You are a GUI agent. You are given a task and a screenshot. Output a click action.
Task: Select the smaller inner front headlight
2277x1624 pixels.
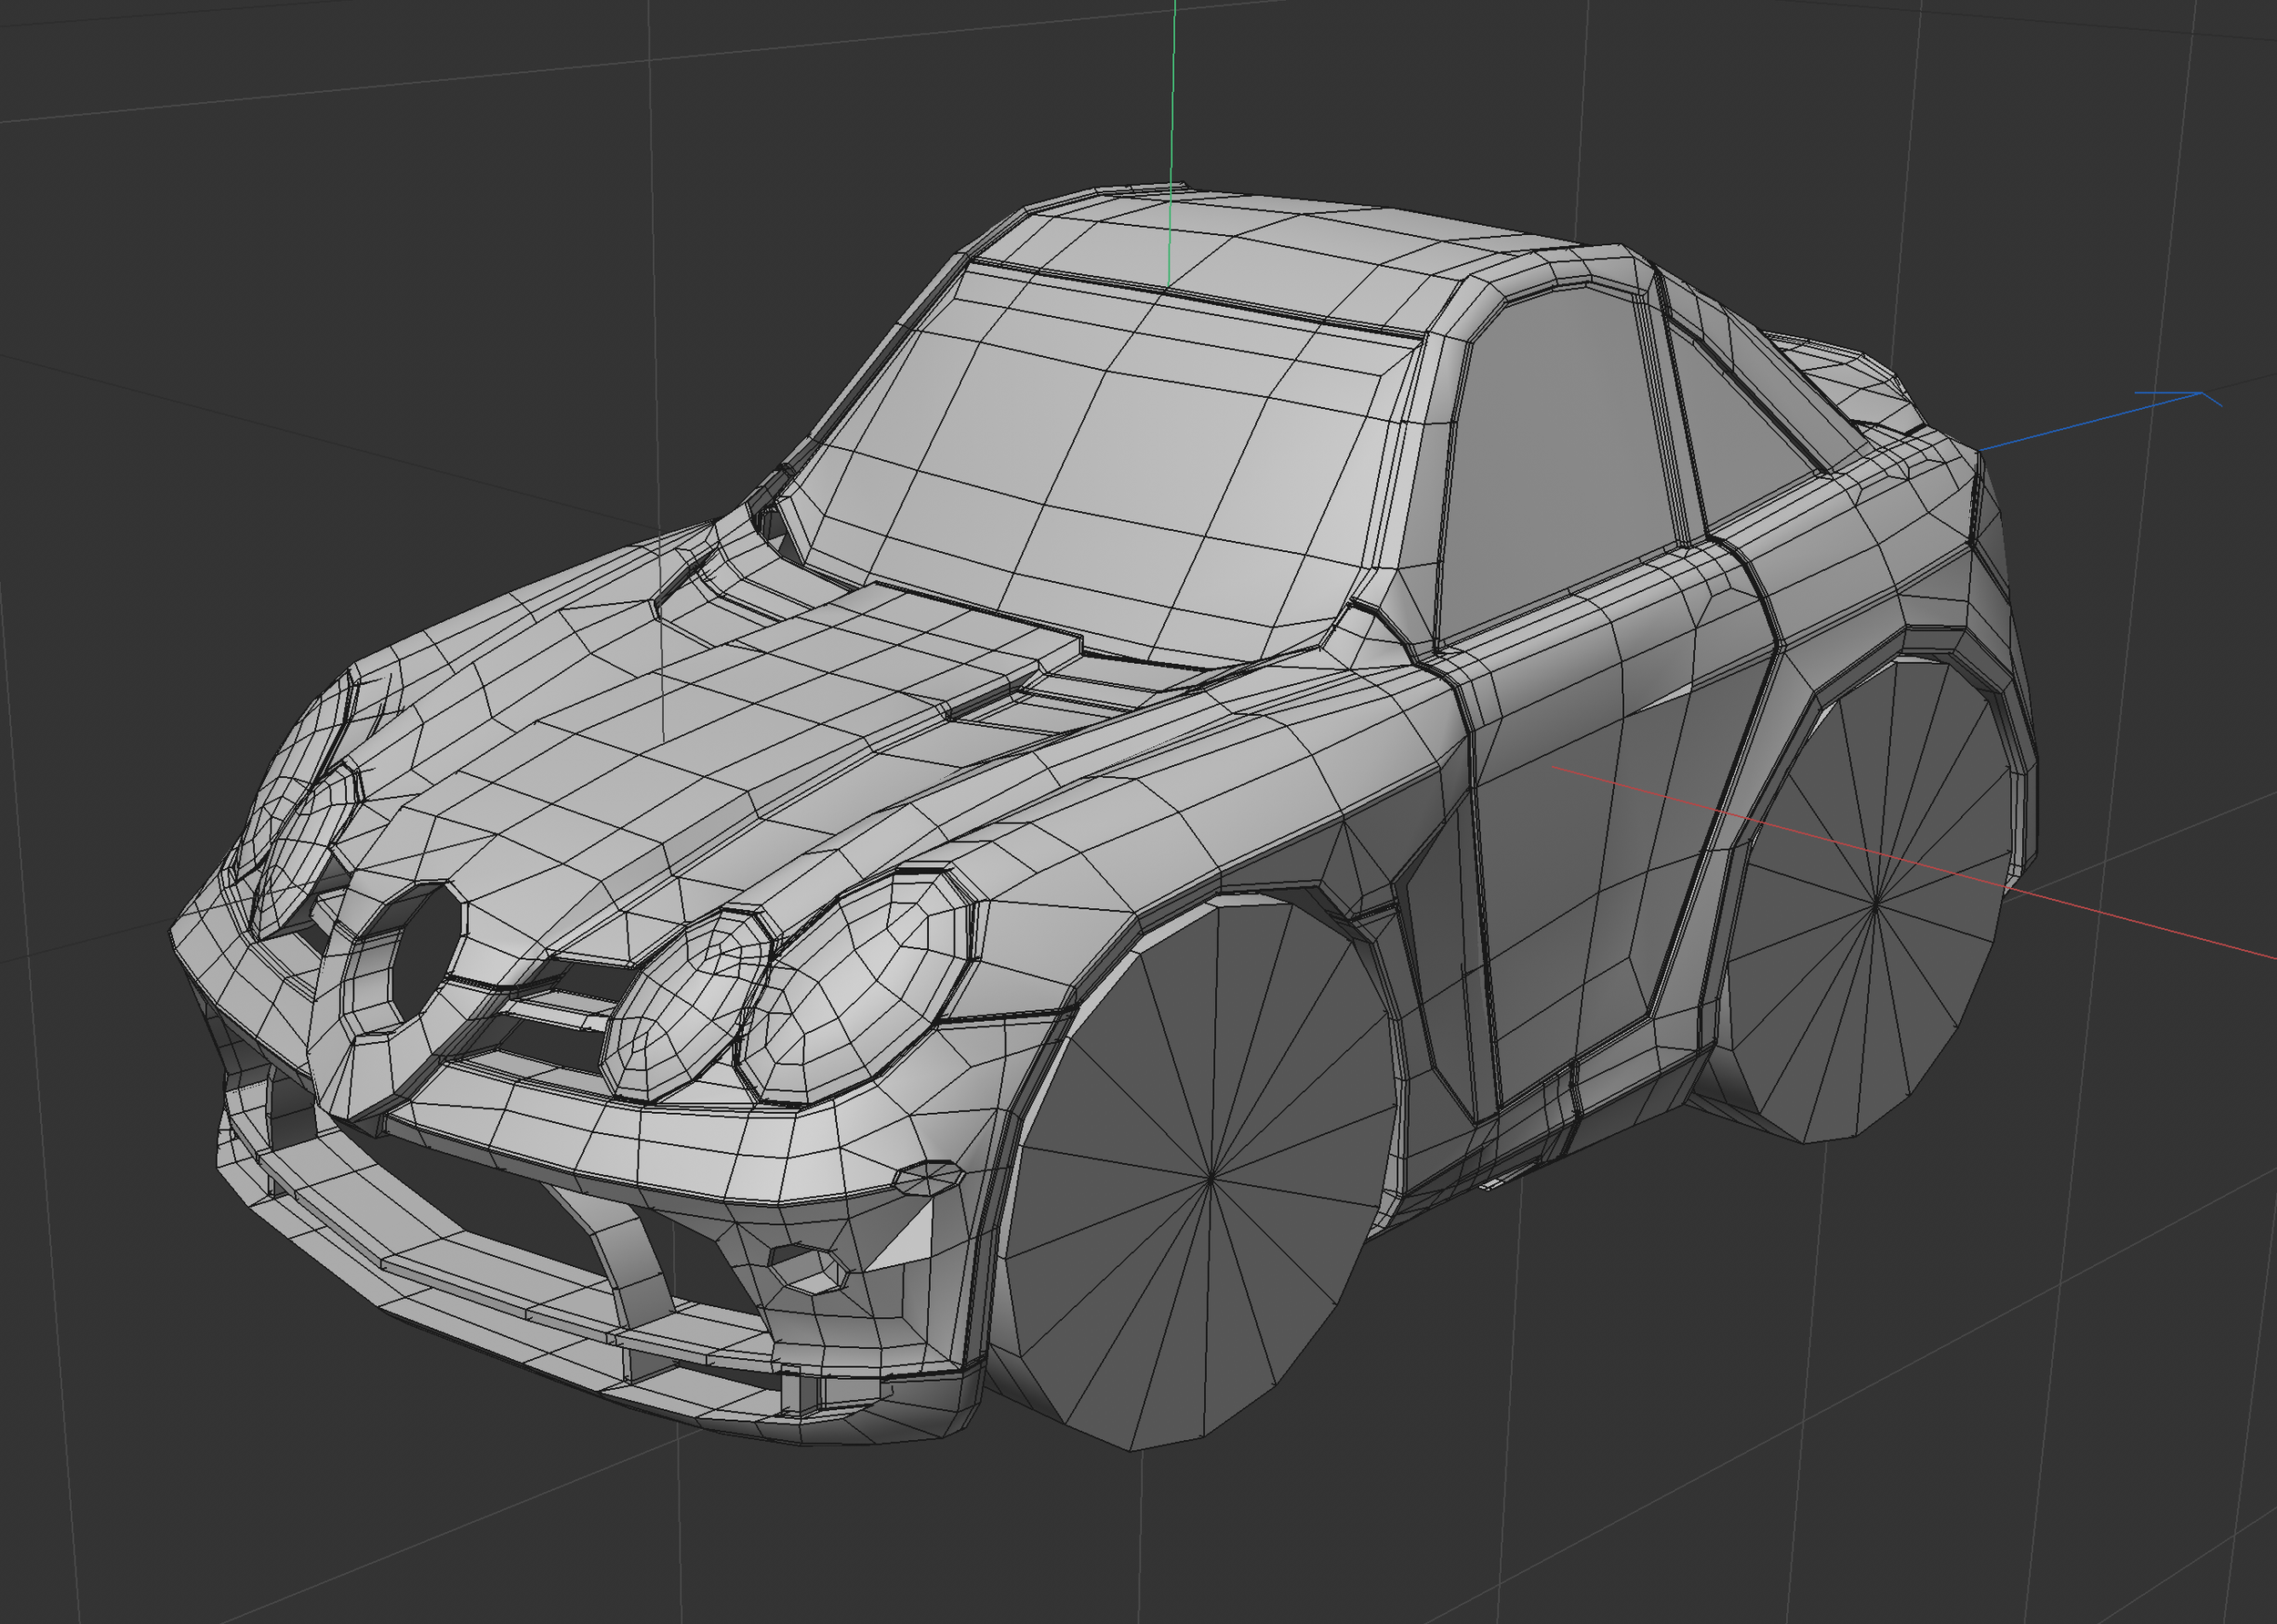coord(685,1007)
